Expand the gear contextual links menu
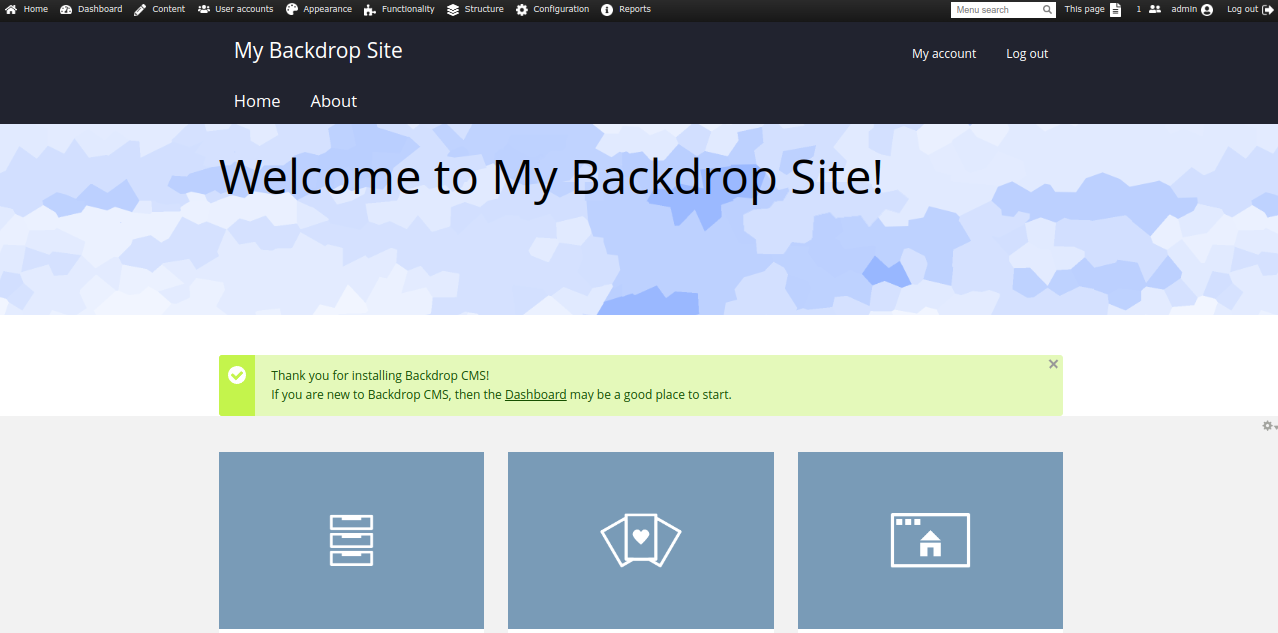This screenshot has width=1278, height=633. [x=1268, y=426]
